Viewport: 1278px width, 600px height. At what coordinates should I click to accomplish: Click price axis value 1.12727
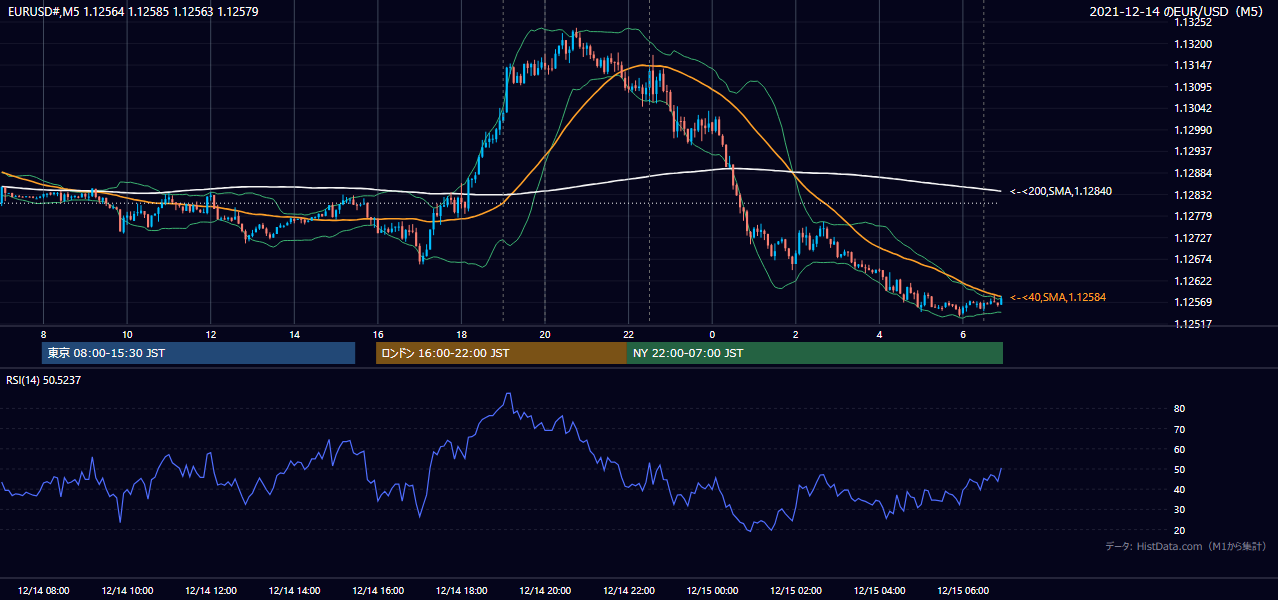1195,238
